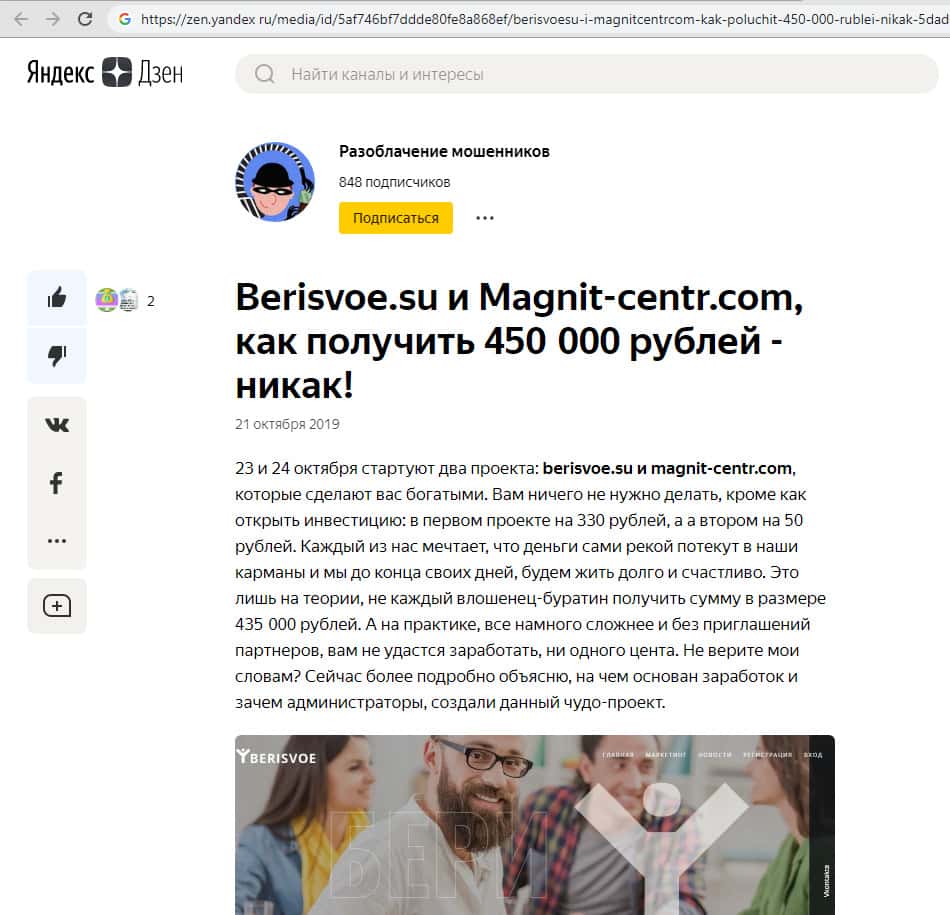Reload the page in the browser

click(85, 19)
